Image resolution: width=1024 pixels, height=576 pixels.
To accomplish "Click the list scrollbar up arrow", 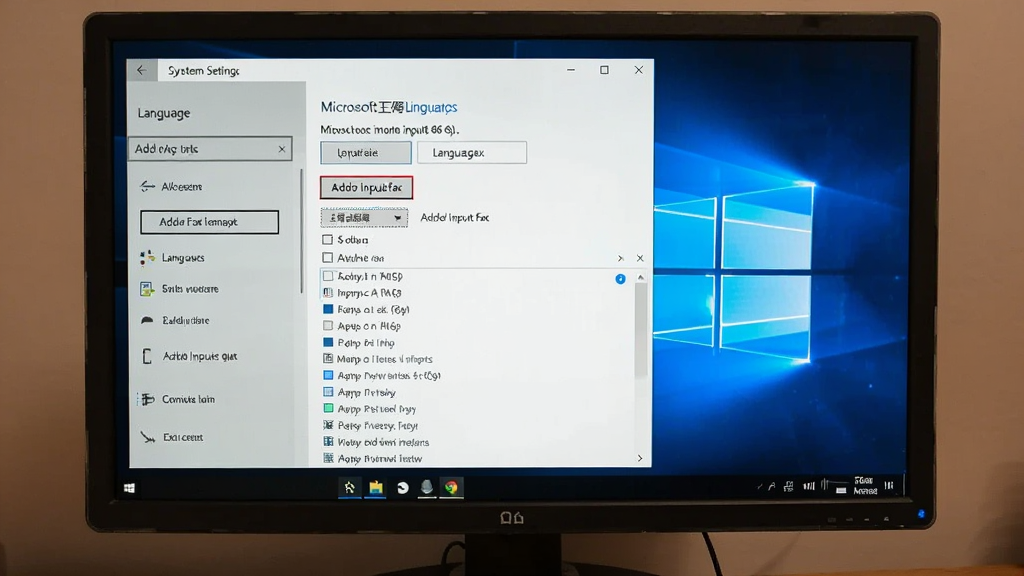I will tap(641, 278).
